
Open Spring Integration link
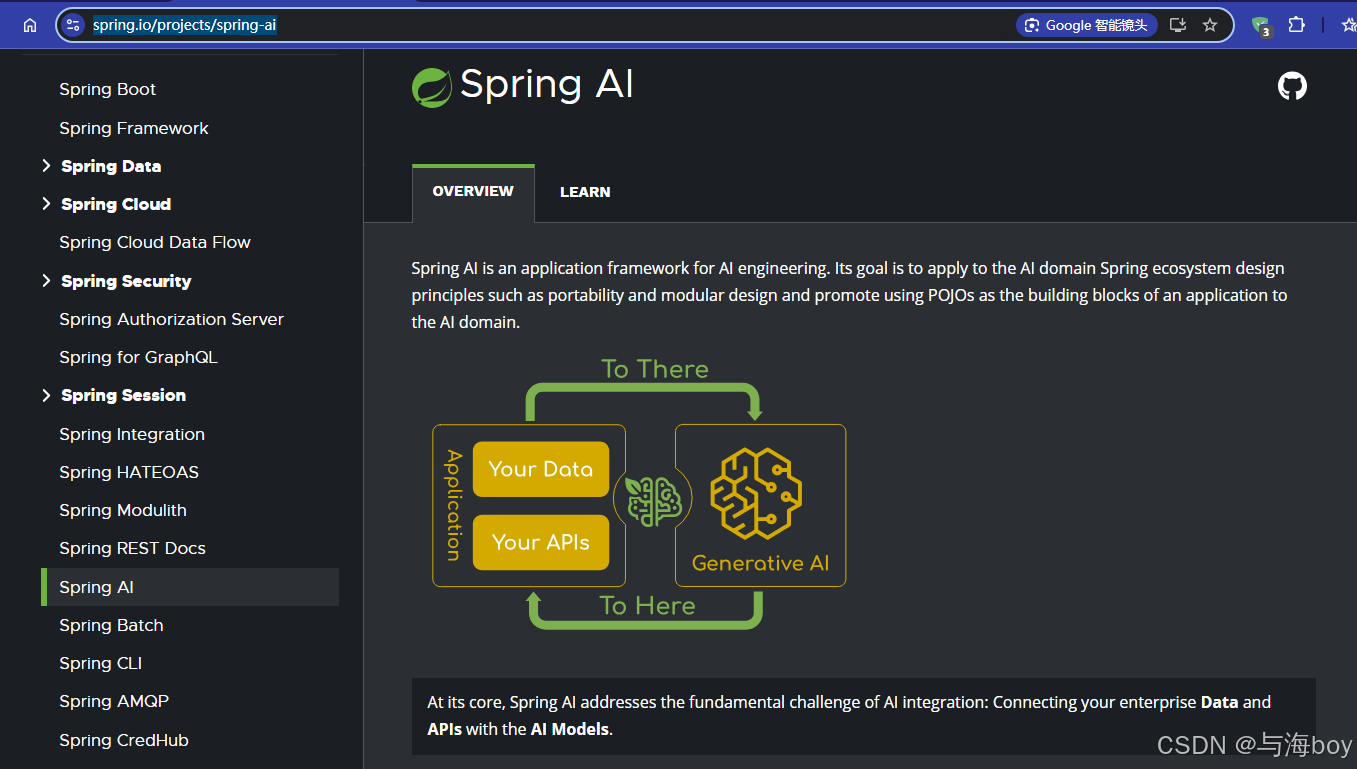[132, 434]
